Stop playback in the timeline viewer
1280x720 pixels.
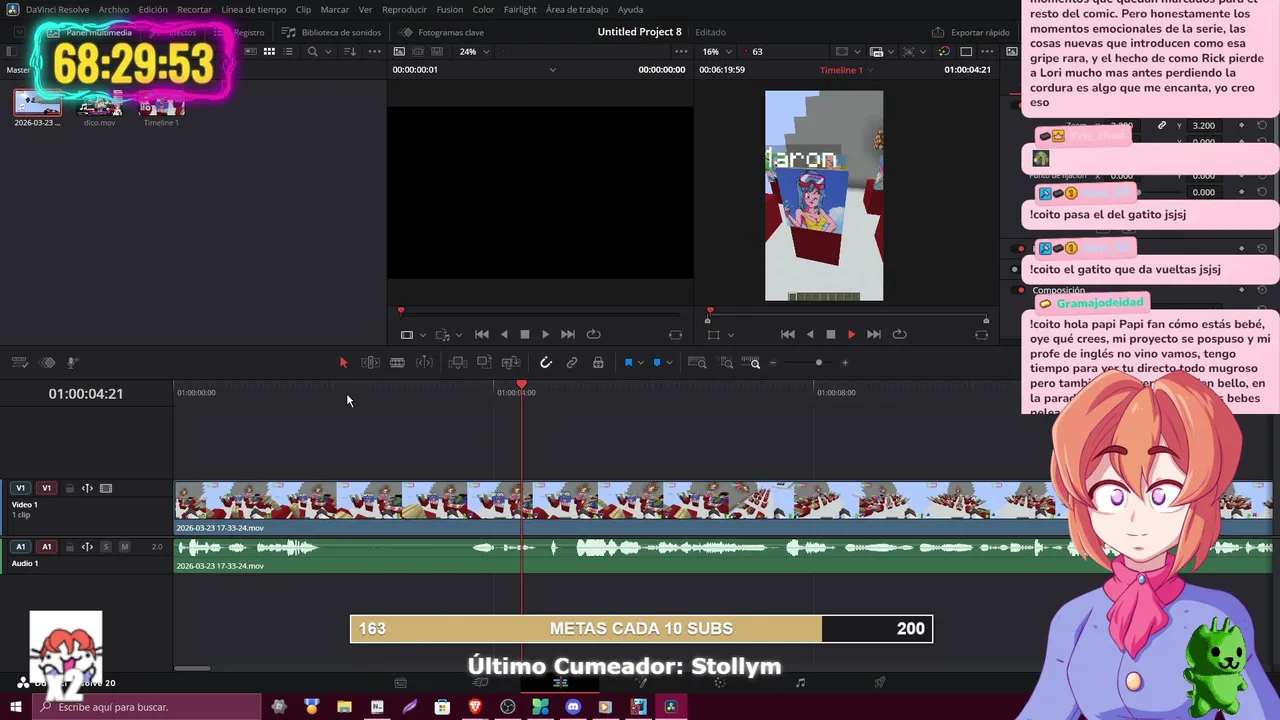[x=830, y=335]
